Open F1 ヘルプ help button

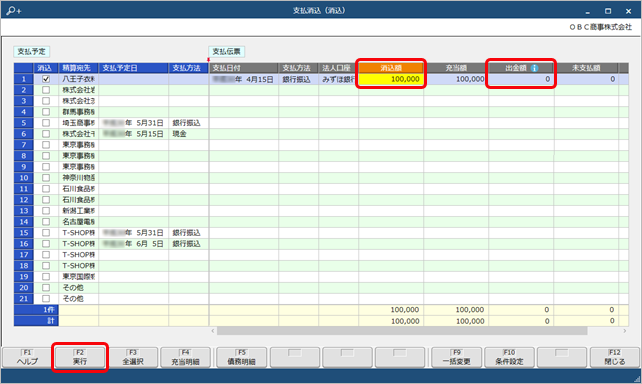(27, 357)
